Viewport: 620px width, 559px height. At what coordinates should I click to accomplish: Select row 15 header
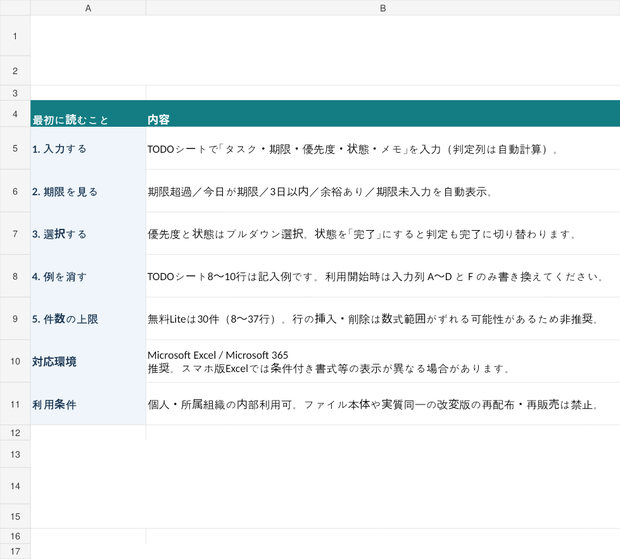pyautogui.click(x=15, y=516)
